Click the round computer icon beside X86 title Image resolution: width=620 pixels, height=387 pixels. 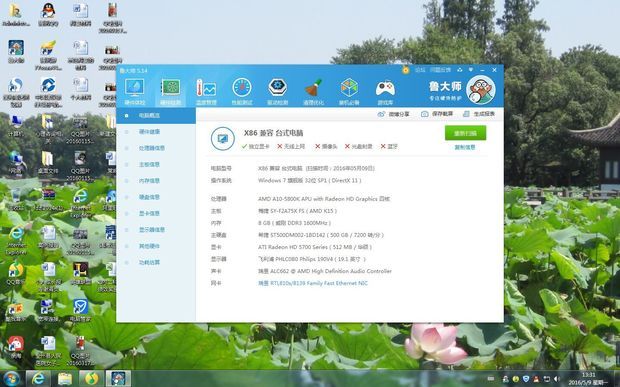(x=223, y=139)
